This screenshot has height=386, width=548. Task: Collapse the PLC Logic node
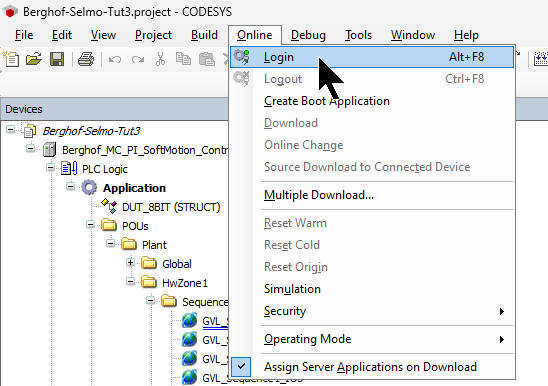point(50,167)
